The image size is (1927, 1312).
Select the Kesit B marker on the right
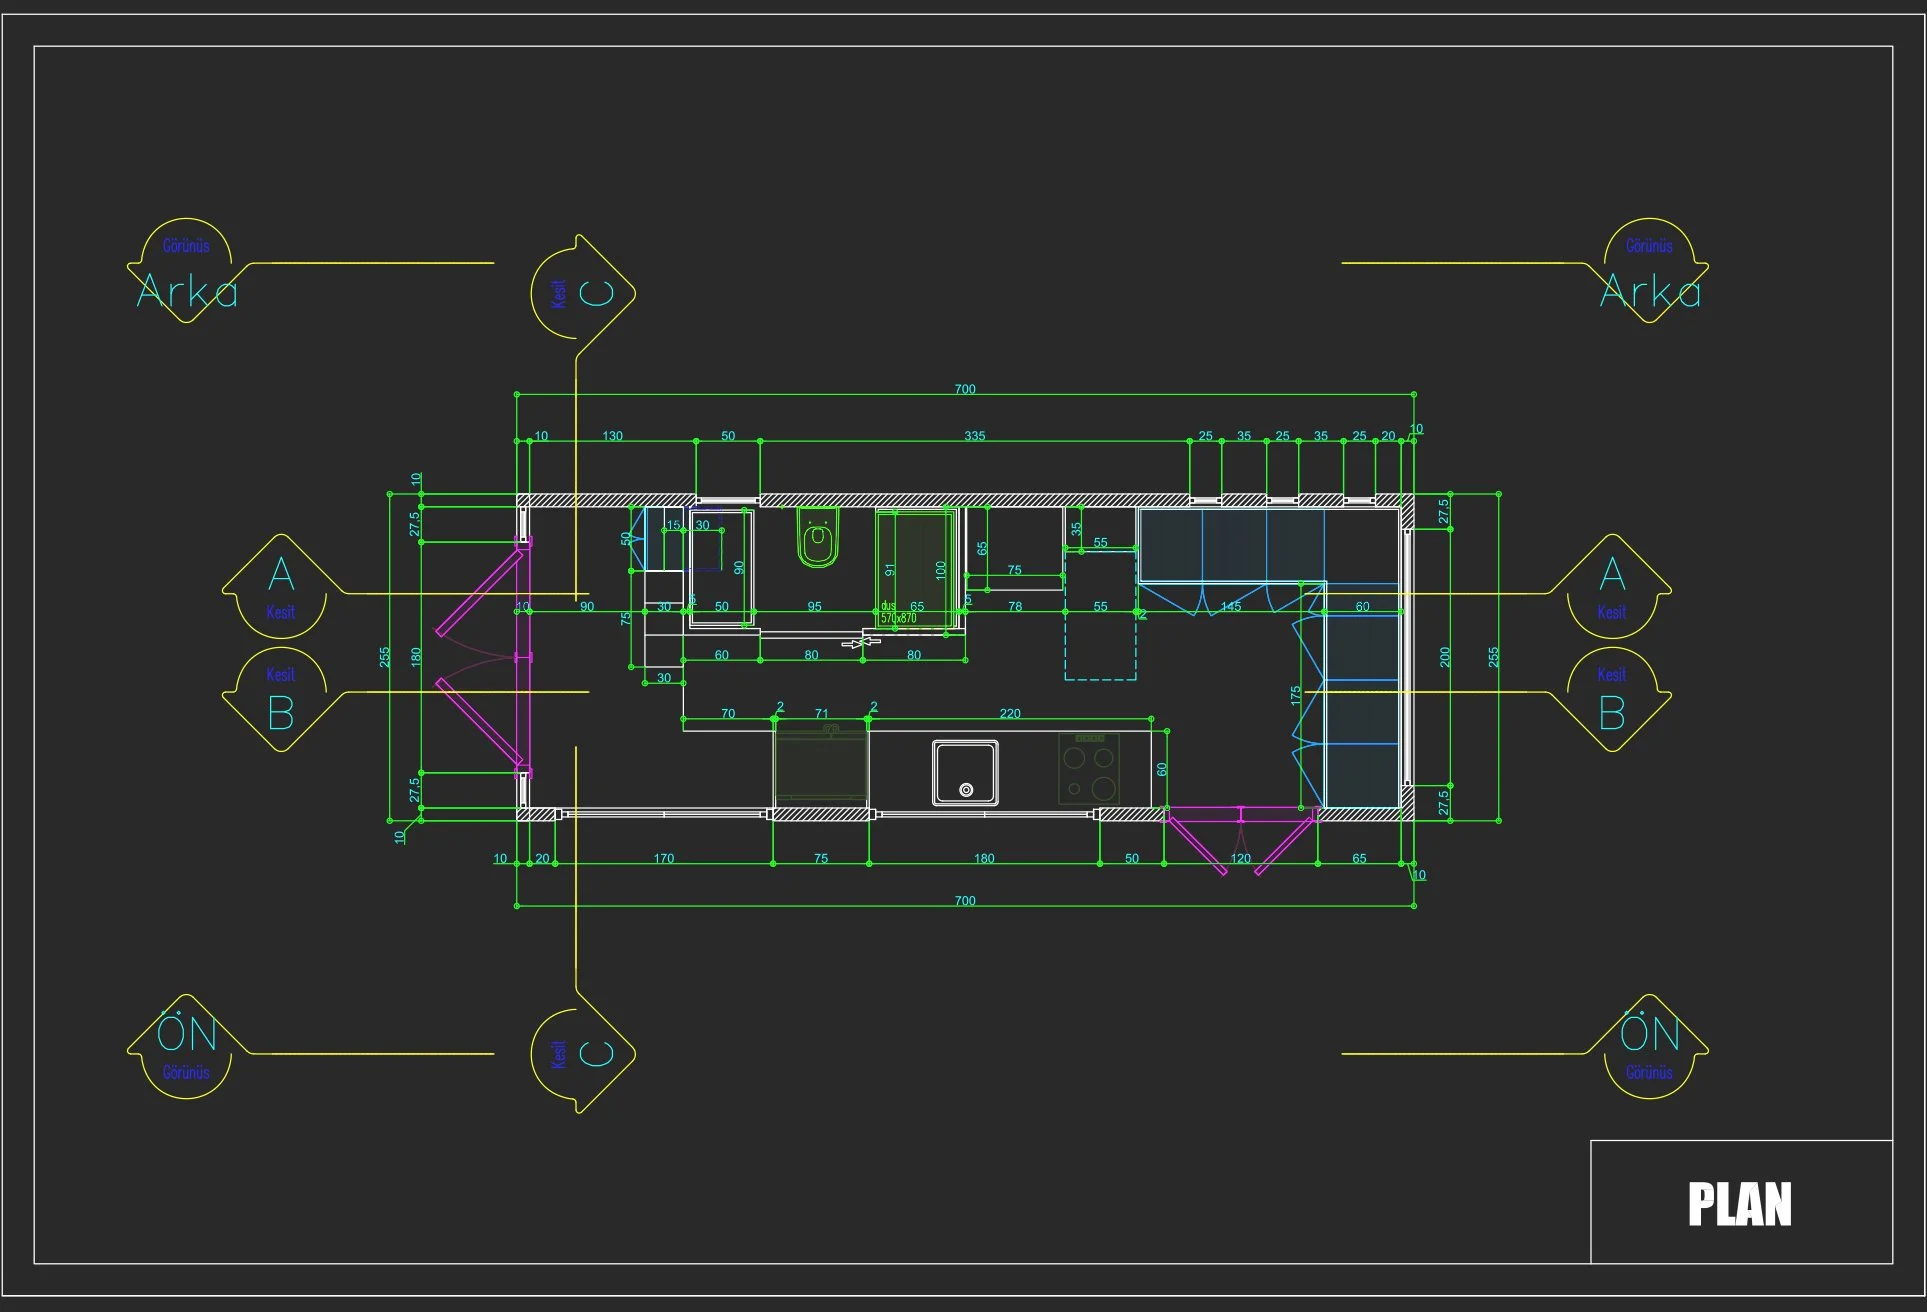click(x=1612, y=699)
